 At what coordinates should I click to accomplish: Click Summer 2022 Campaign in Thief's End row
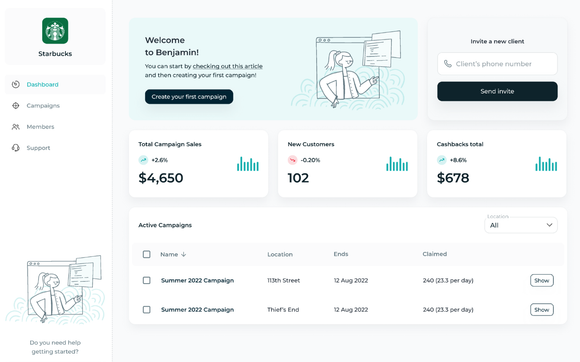(198, 309)
